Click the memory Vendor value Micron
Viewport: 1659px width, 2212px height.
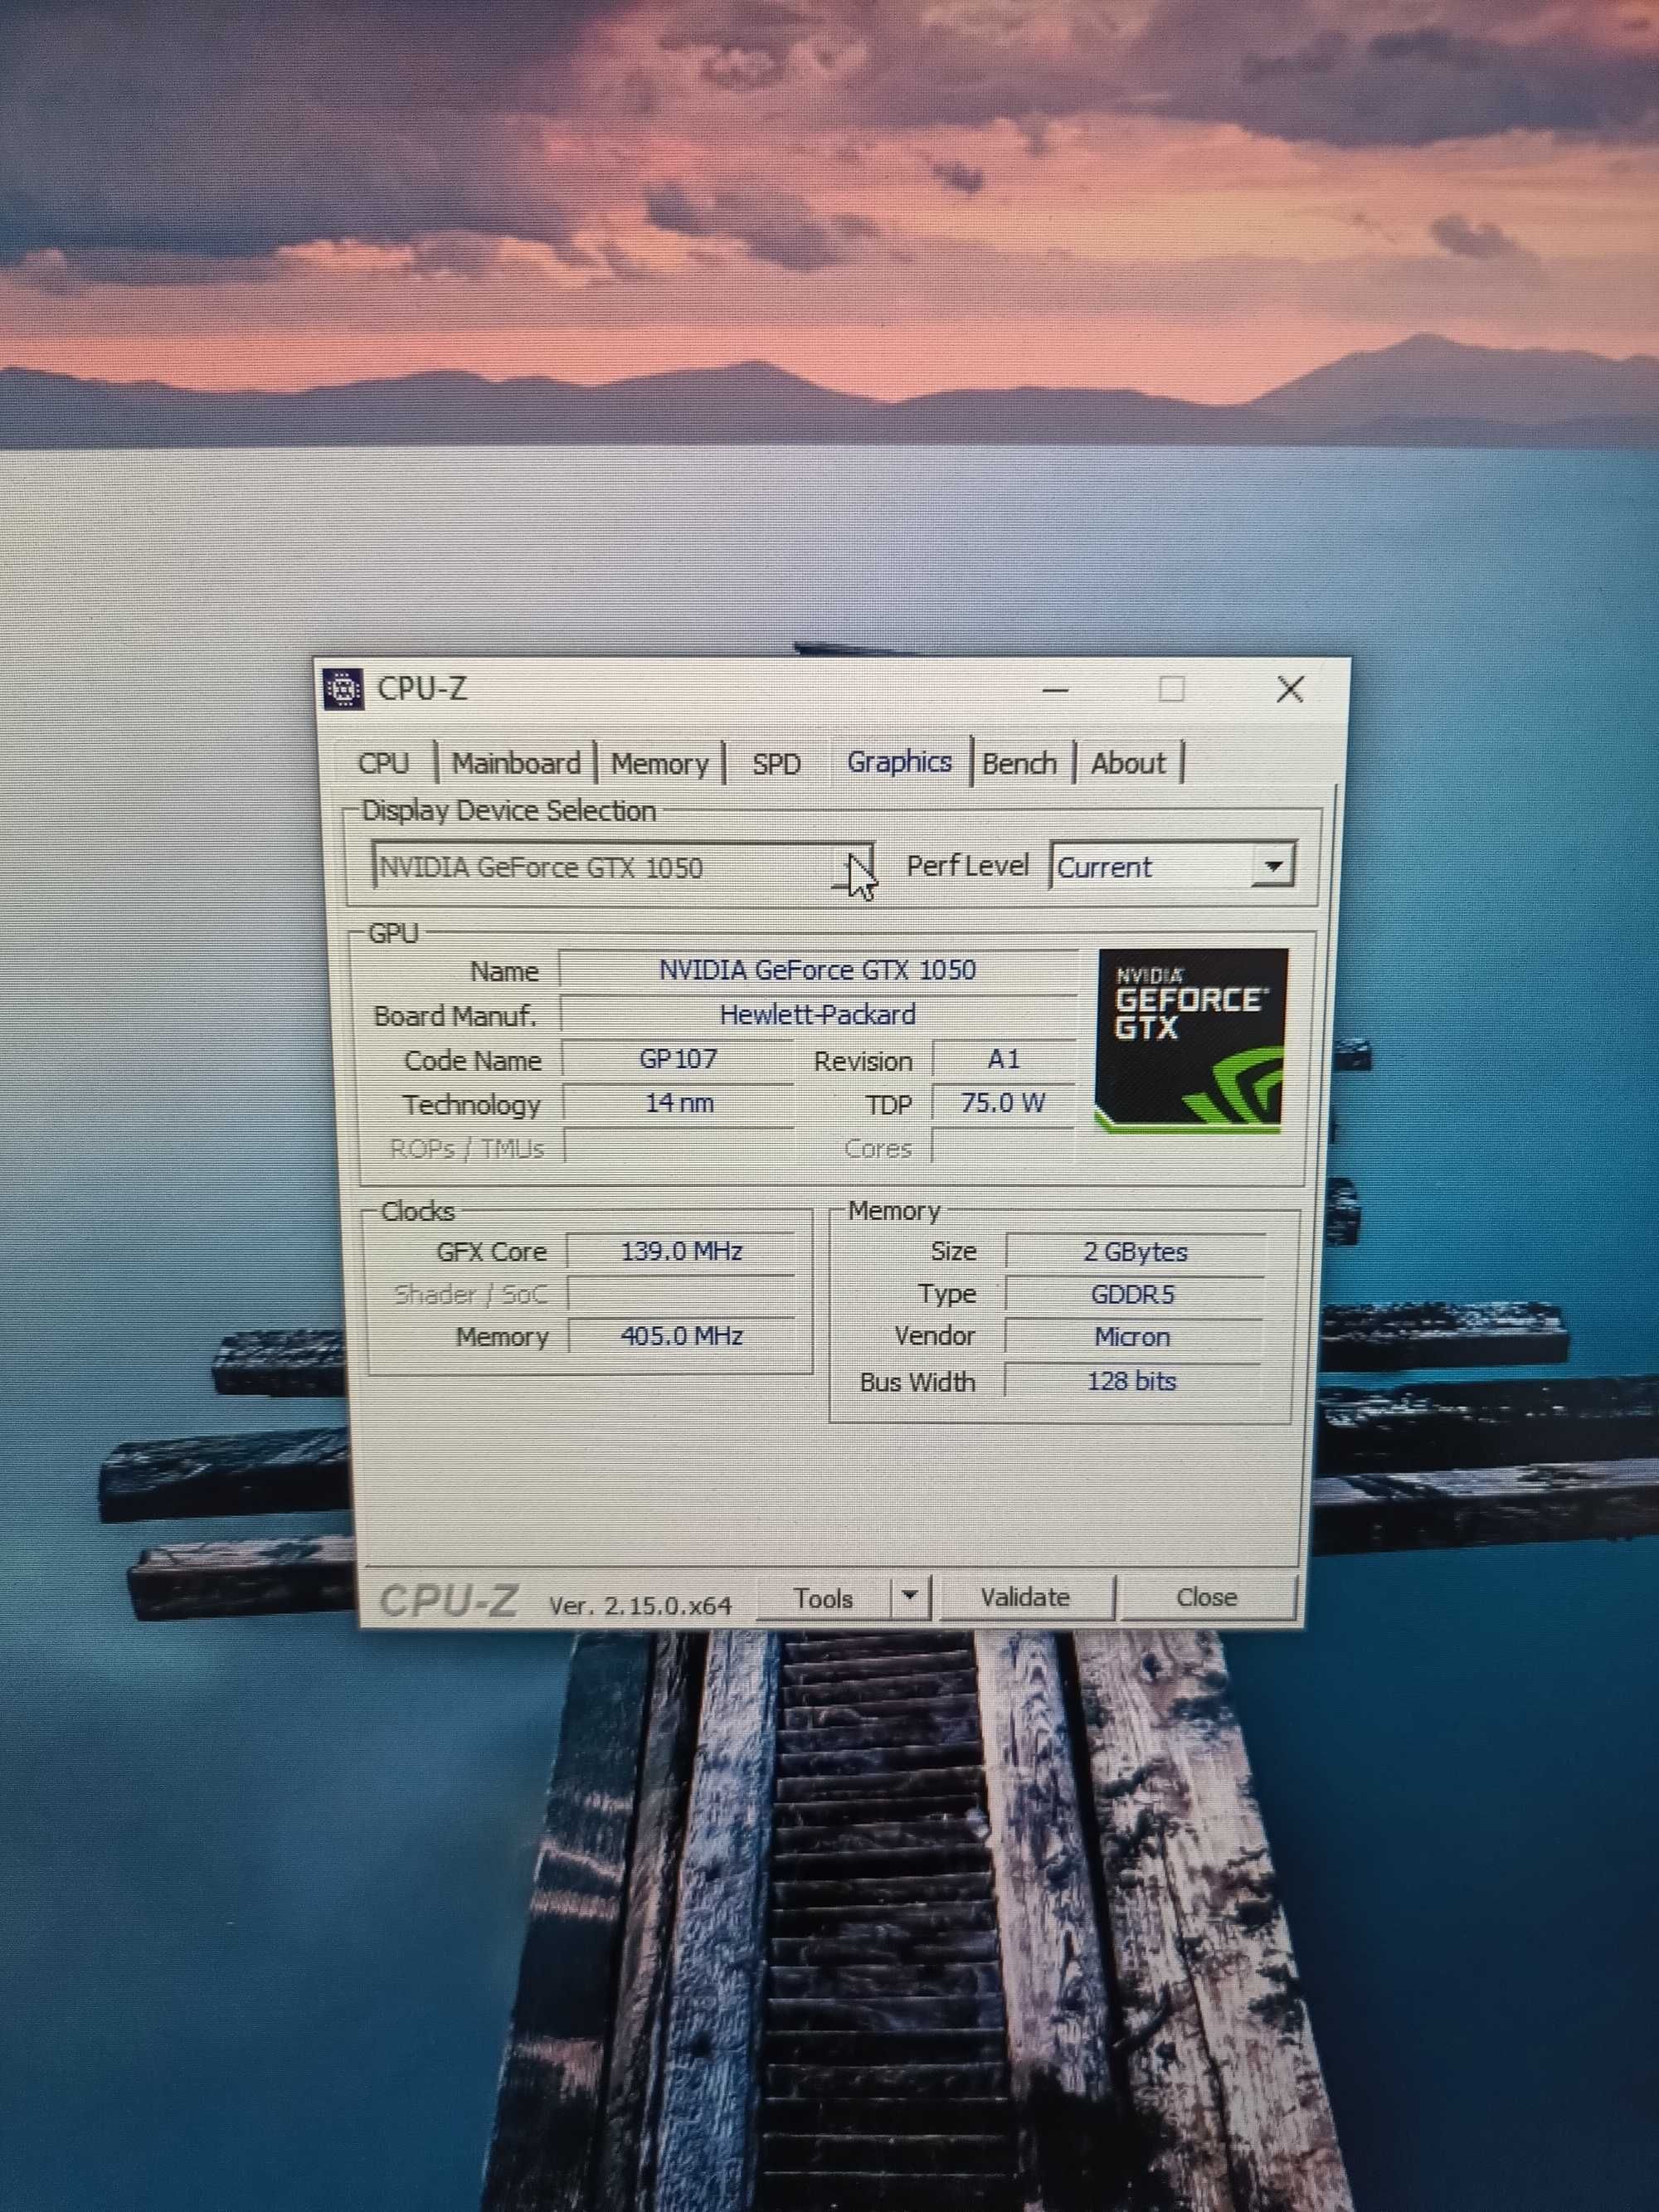tap(1132, 1337)
